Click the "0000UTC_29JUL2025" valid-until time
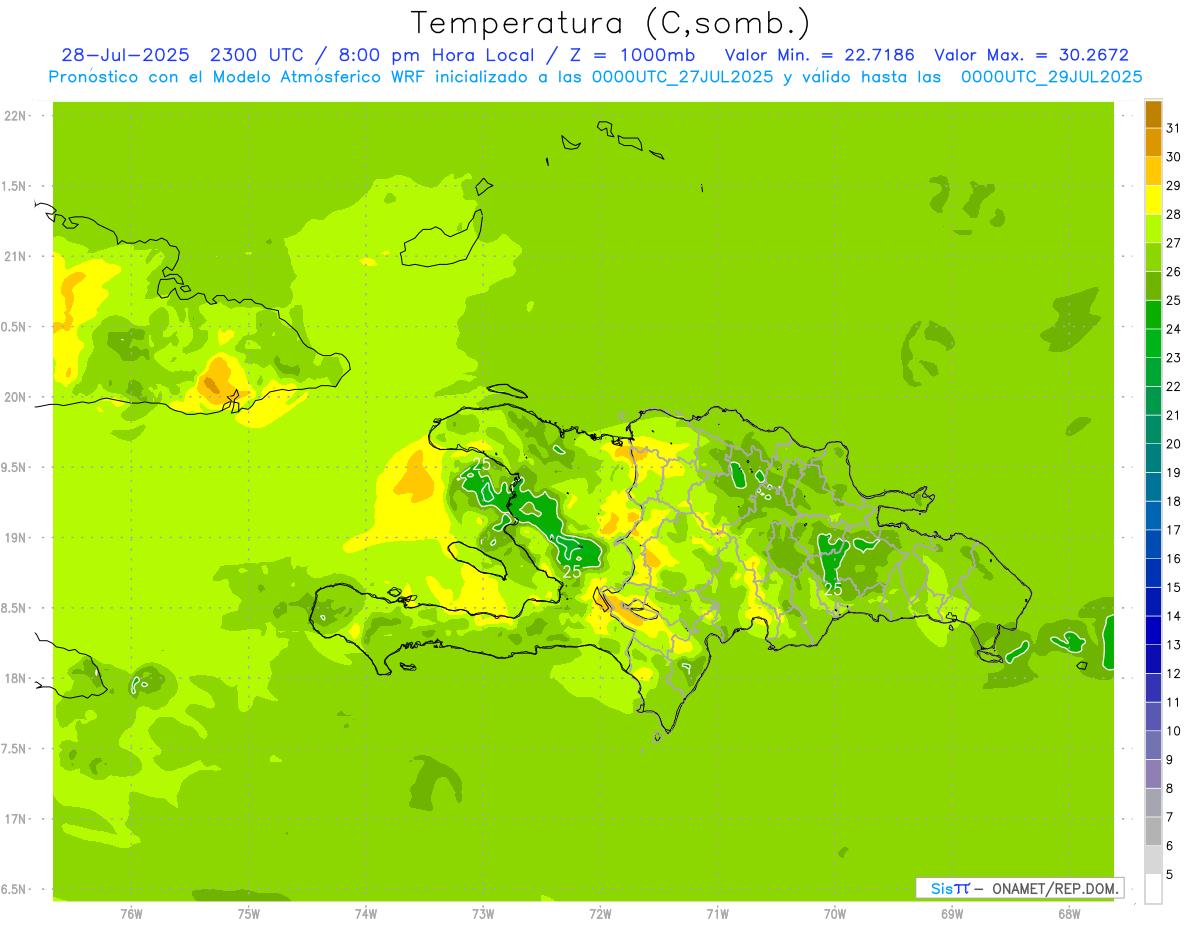The image size is (1200, 927). (1051, 77)
